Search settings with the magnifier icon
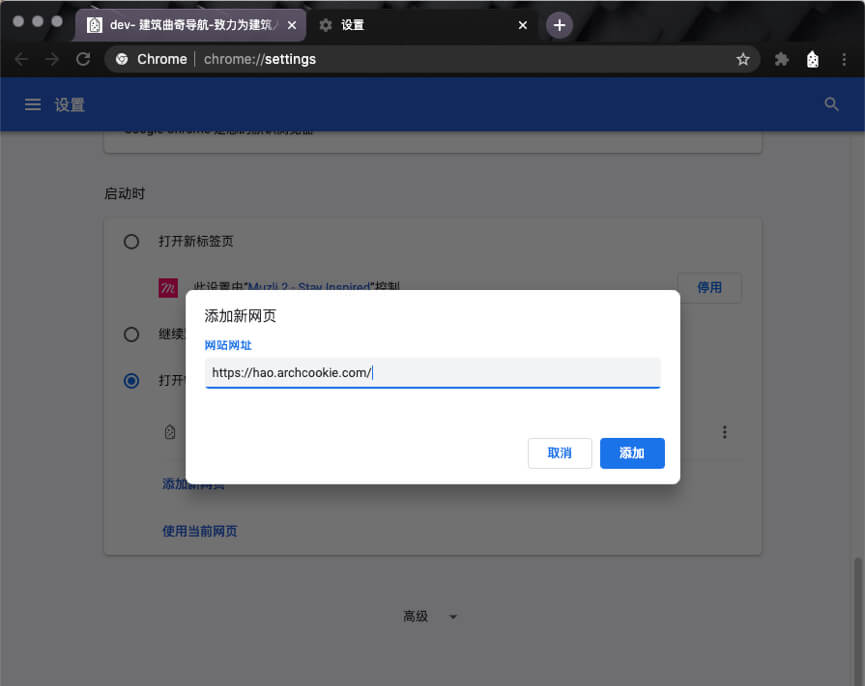Screen dimensions: 865x686 point(831,104)
